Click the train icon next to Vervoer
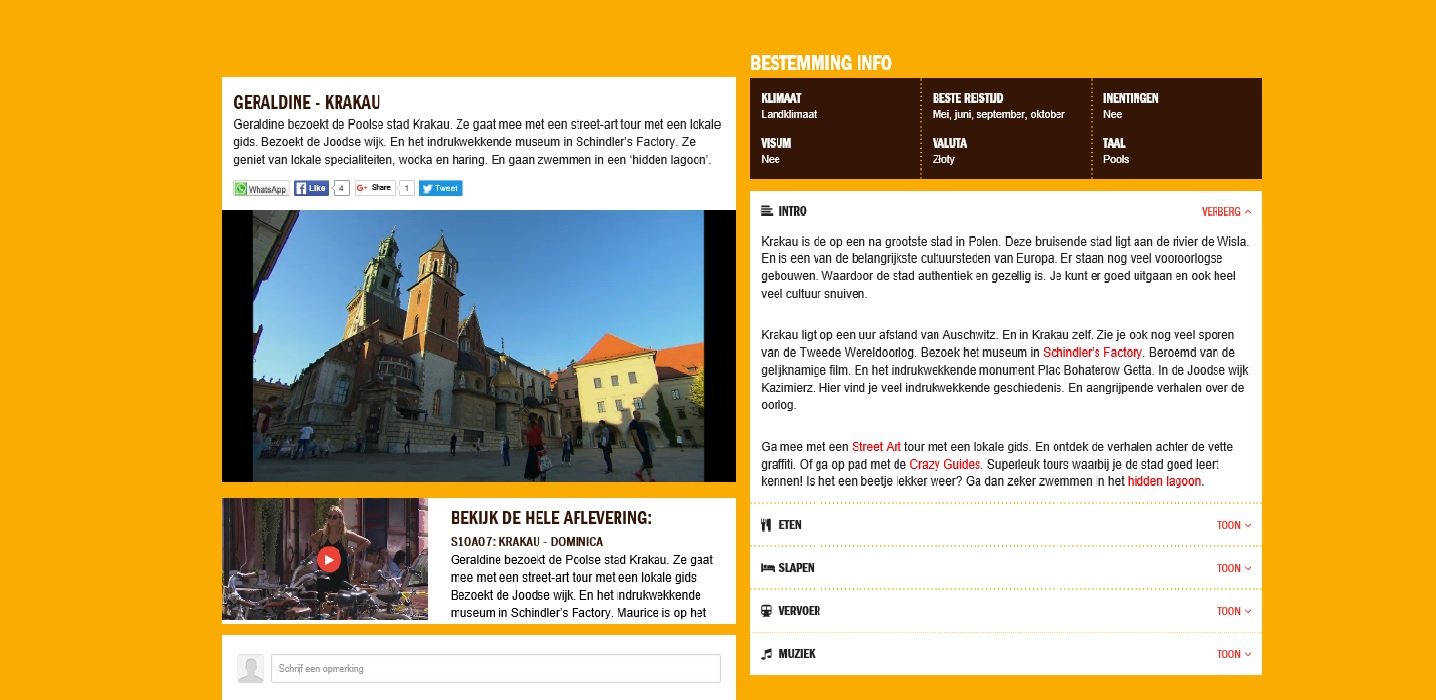Screen dimensions: 1436x700 coord(766,611)
